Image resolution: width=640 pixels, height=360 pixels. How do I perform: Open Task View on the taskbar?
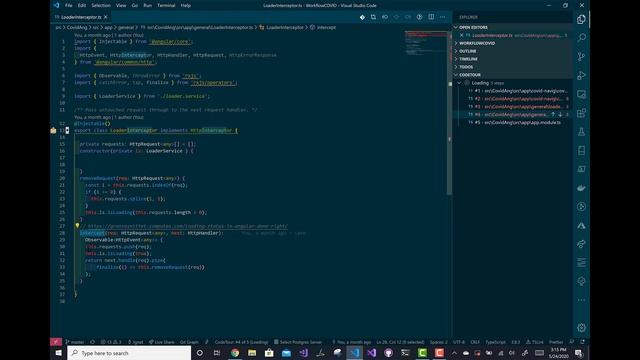[x=217, y=353]
